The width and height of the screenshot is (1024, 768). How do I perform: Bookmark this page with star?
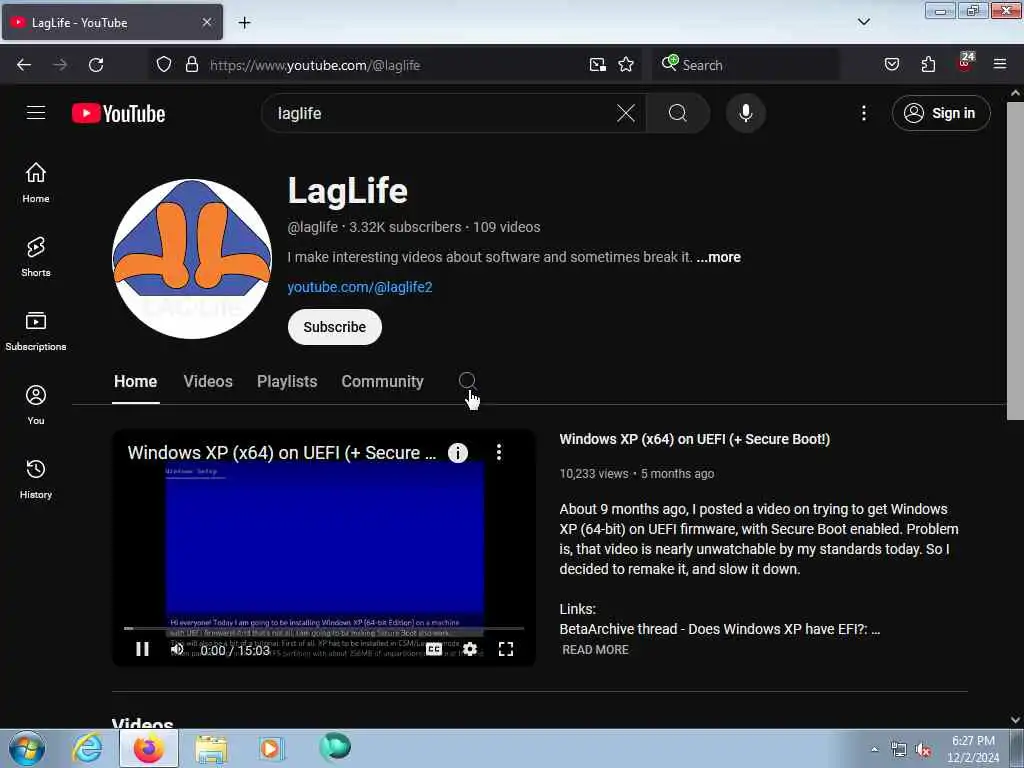[x=626, y=65]
